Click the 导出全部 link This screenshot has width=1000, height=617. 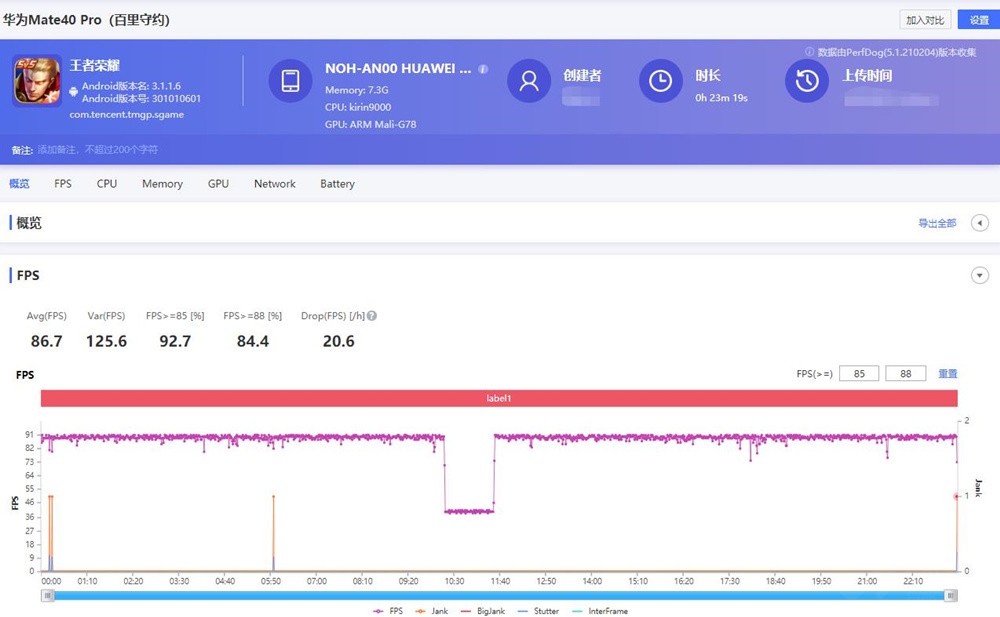point(937,223)
